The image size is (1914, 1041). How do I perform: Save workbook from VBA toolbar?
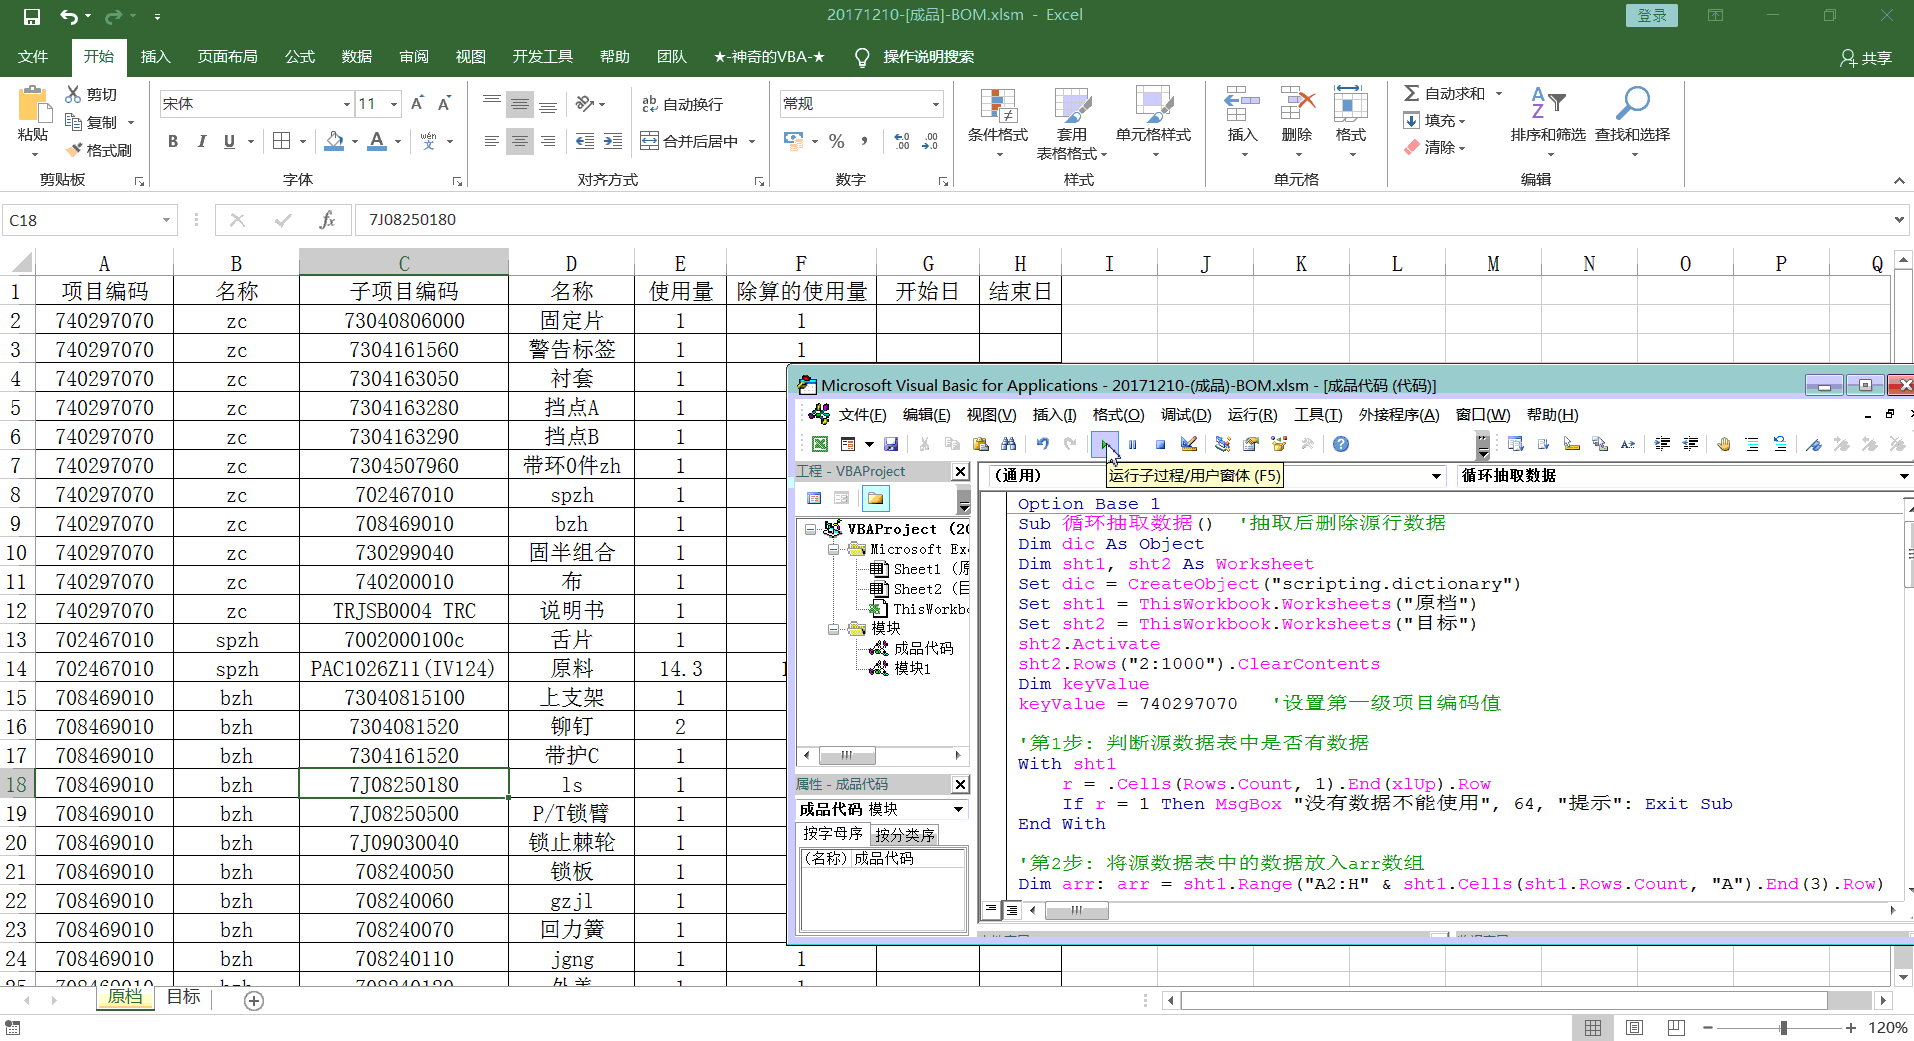(891, 444)
